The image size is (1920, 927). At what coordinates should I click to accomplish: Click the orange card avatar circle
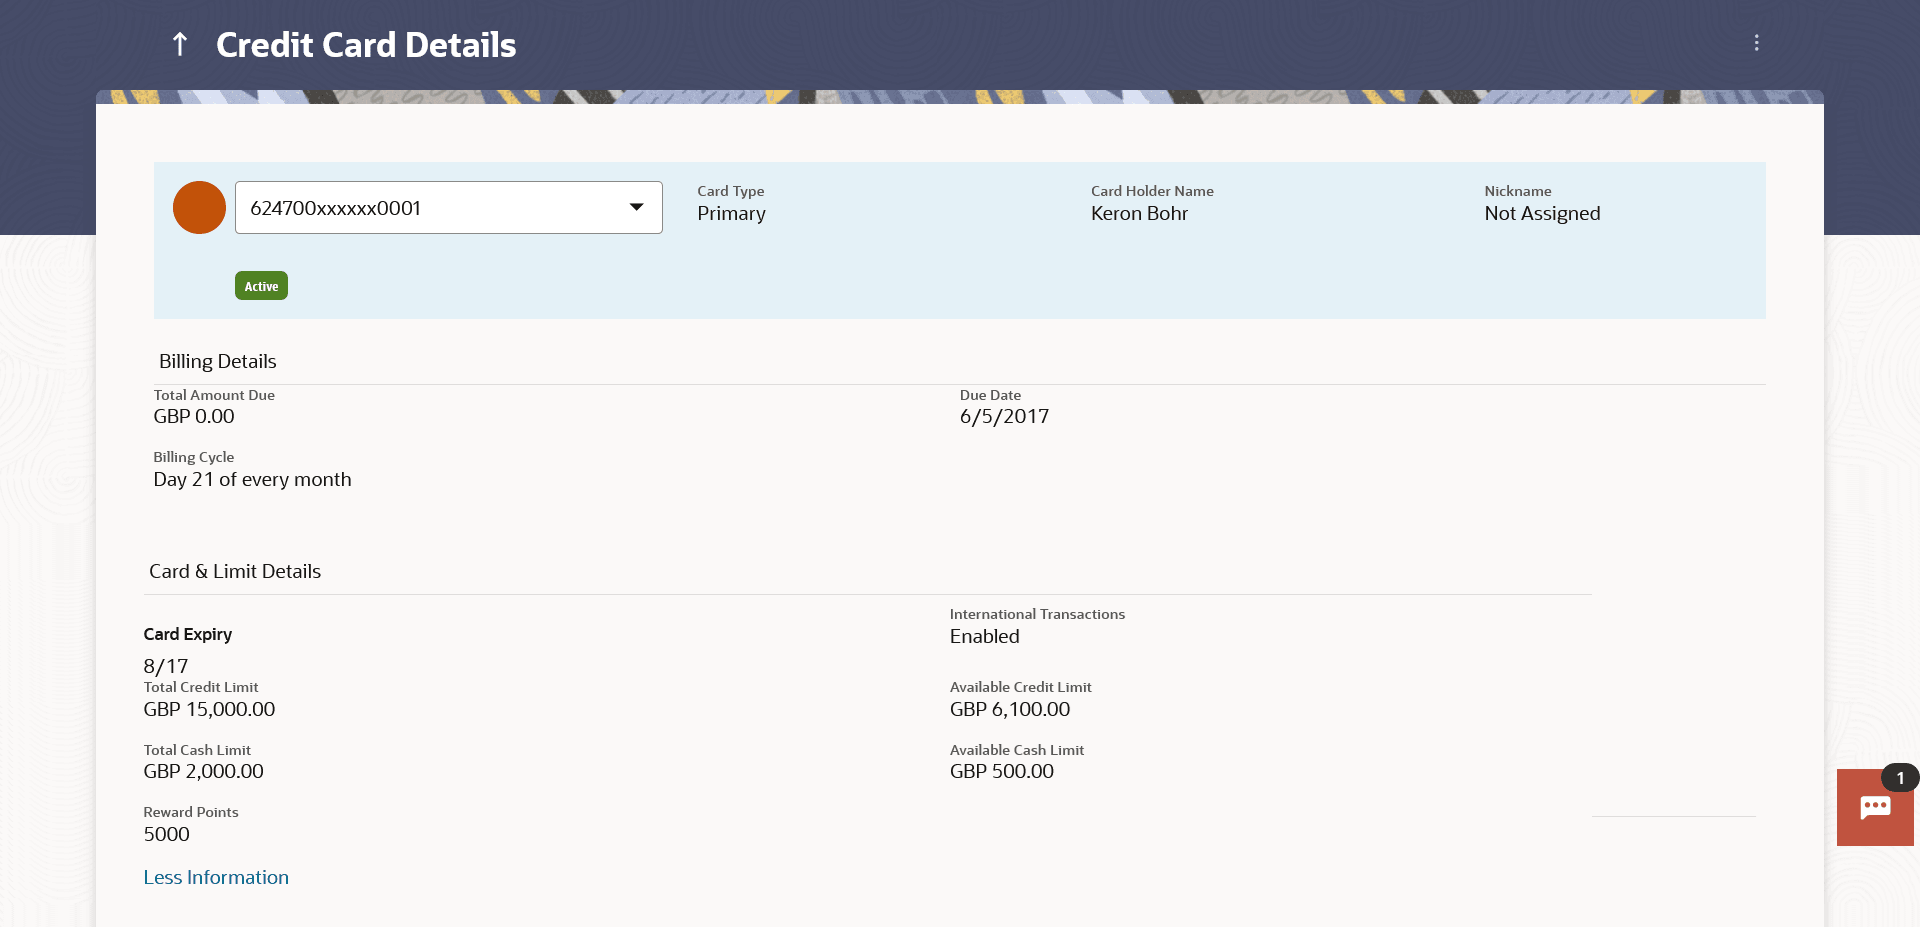[199, 207]
